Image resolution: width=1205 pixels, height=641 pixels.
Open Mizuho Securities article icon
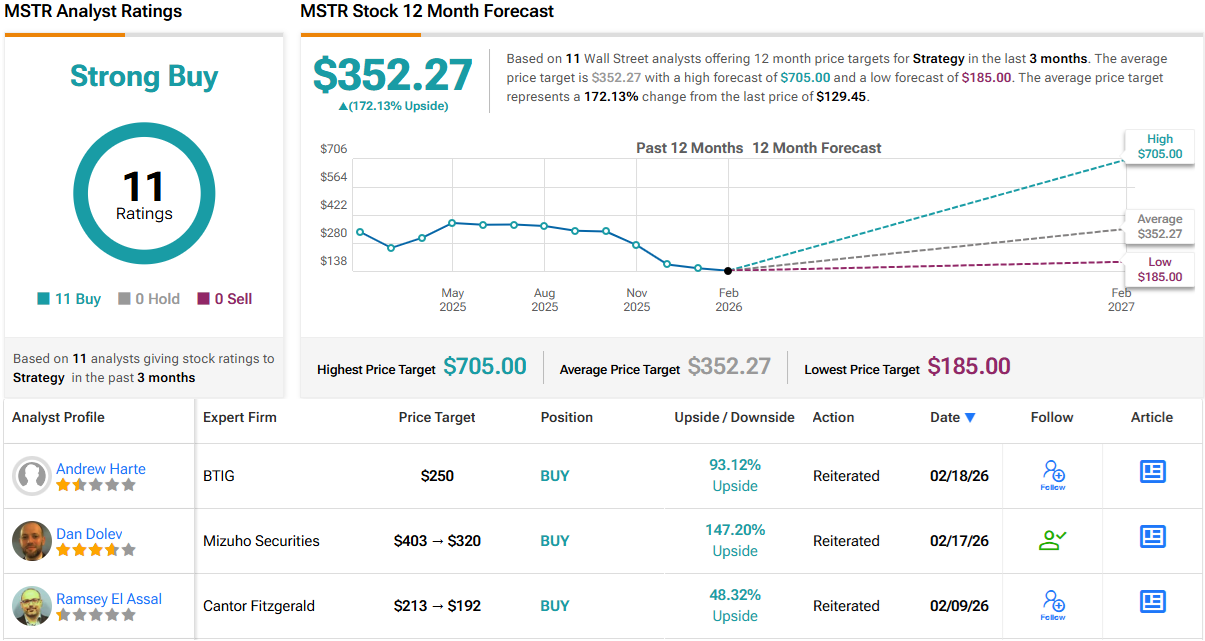tap(1152, 537)
